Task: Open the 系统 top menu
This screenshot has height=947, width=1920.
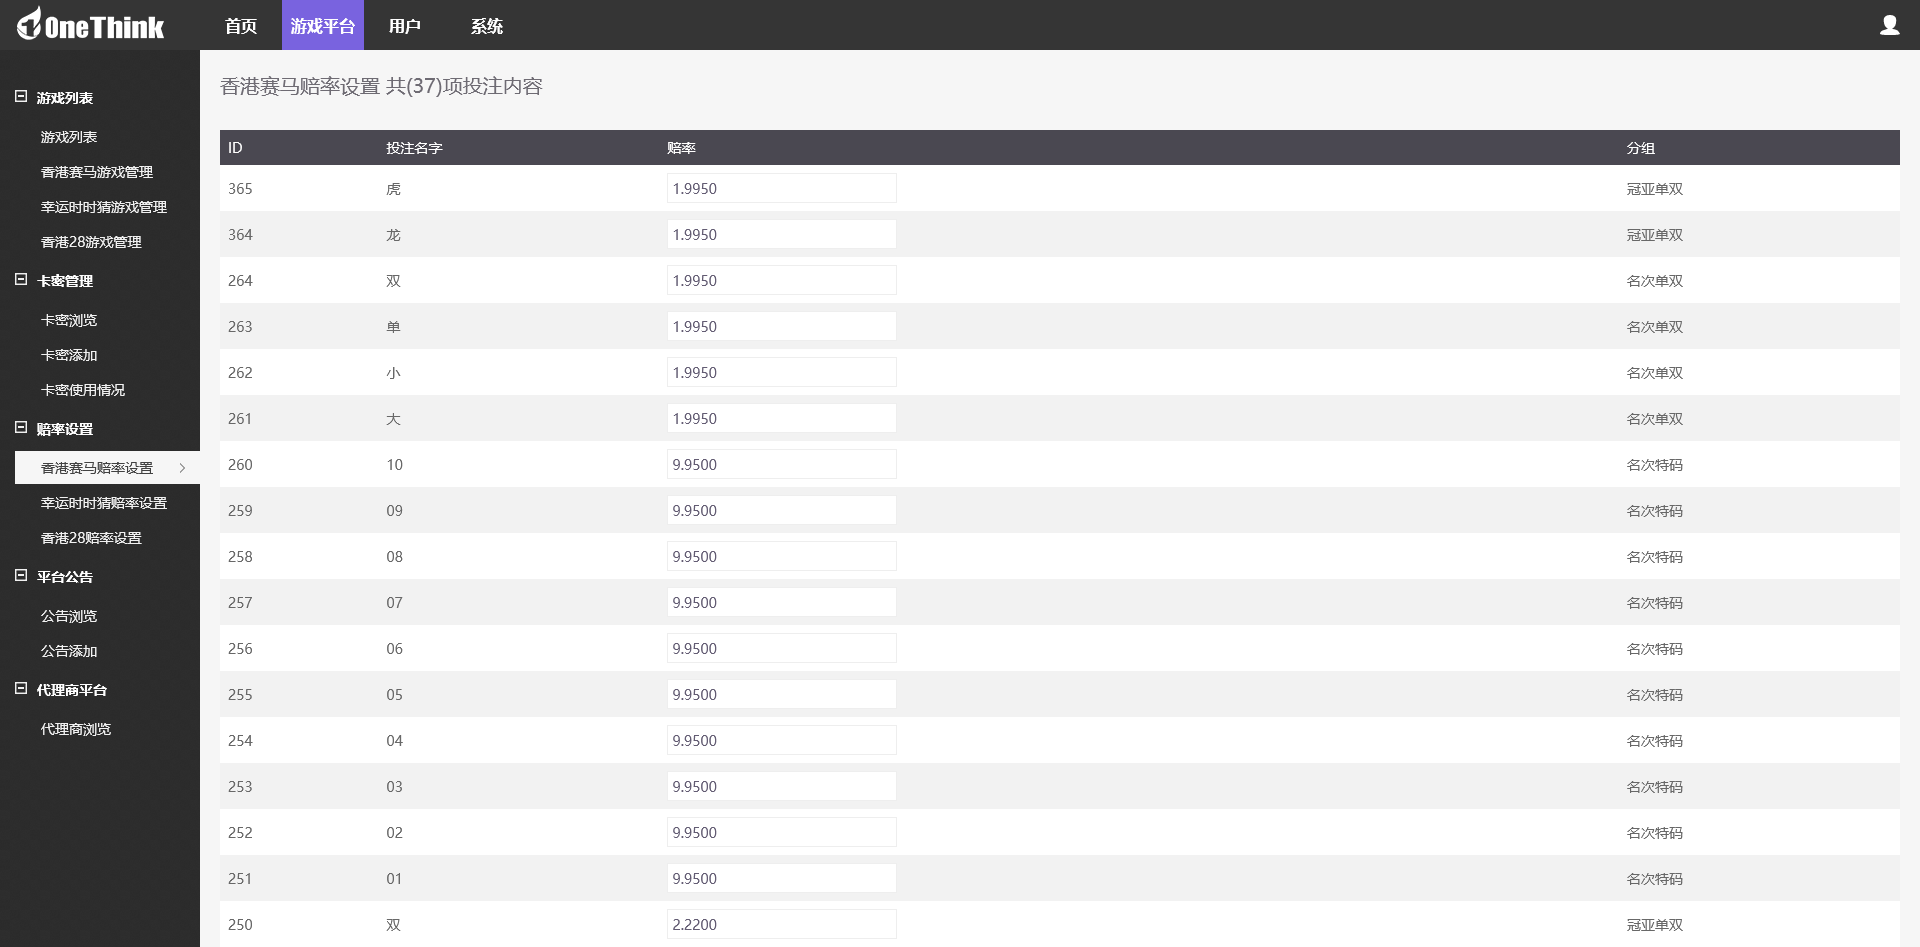Action: click(487, 26)
